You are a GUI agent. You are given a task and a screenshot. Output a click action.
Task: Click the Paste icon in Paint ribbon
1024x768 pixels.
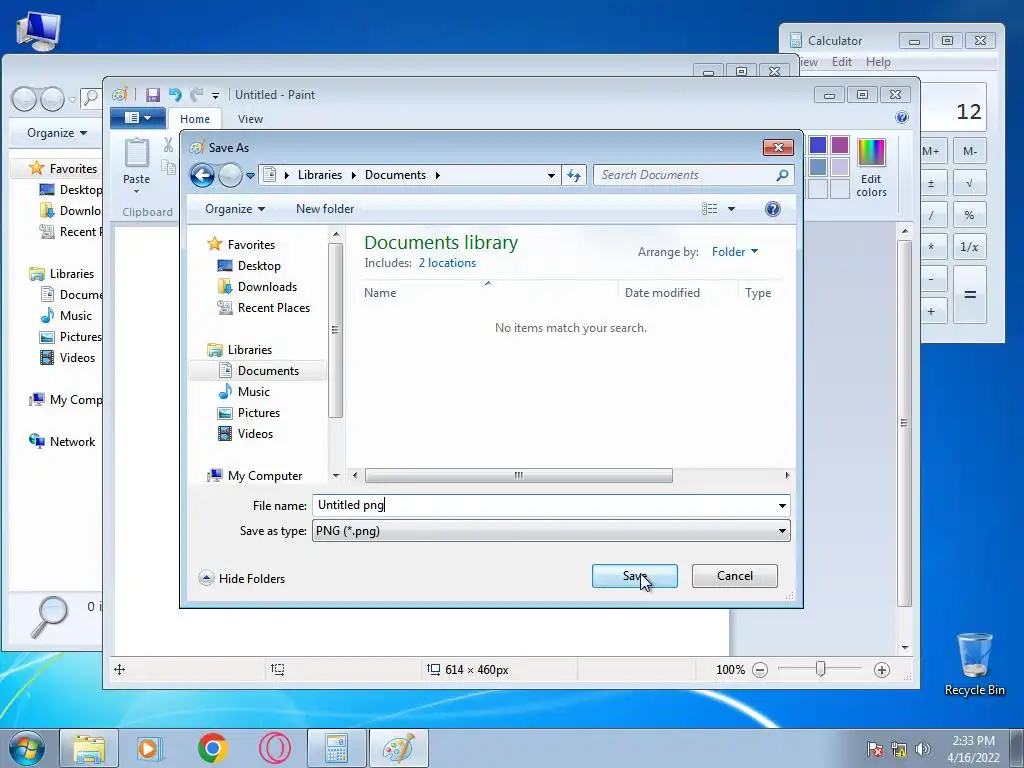coord(136,153)
